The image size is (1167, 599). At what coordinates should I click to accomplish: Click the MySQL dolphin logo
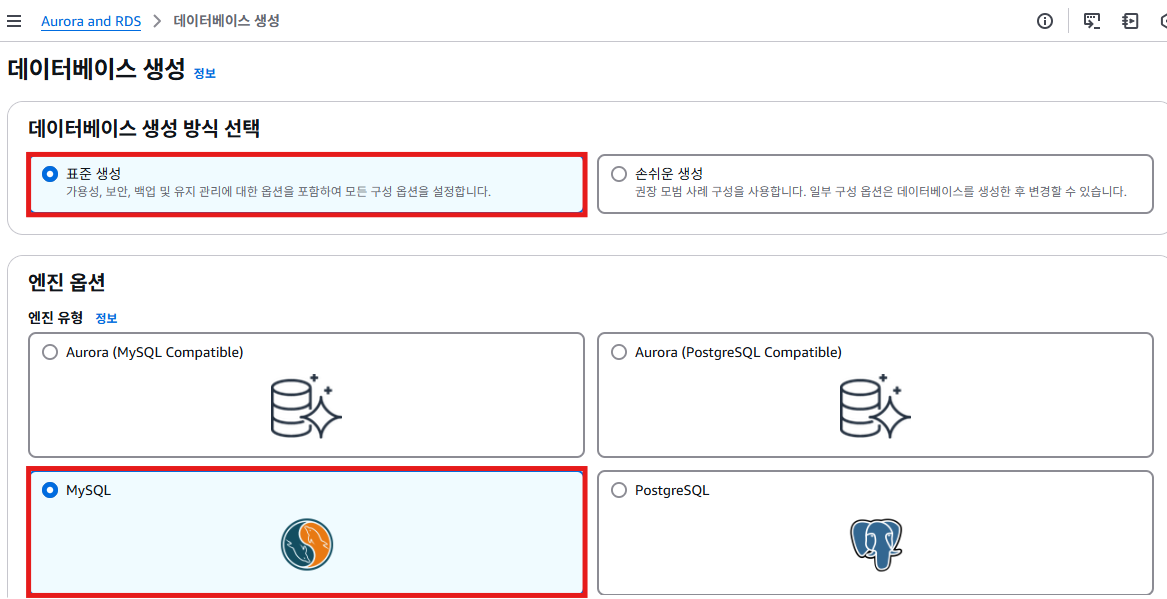point(307,545)
